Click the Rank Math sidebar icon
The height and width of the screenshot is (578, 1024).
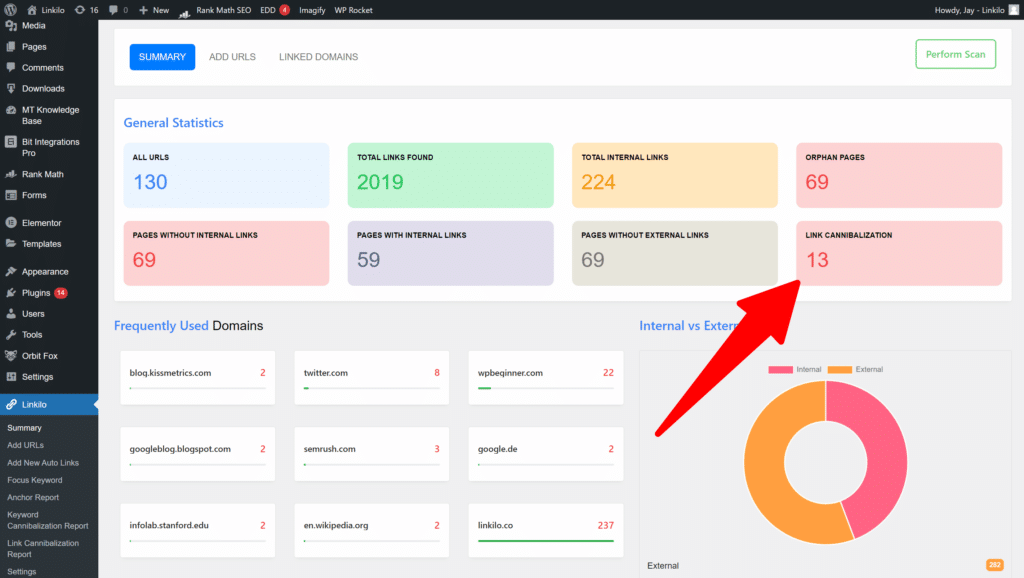[11, 174]
